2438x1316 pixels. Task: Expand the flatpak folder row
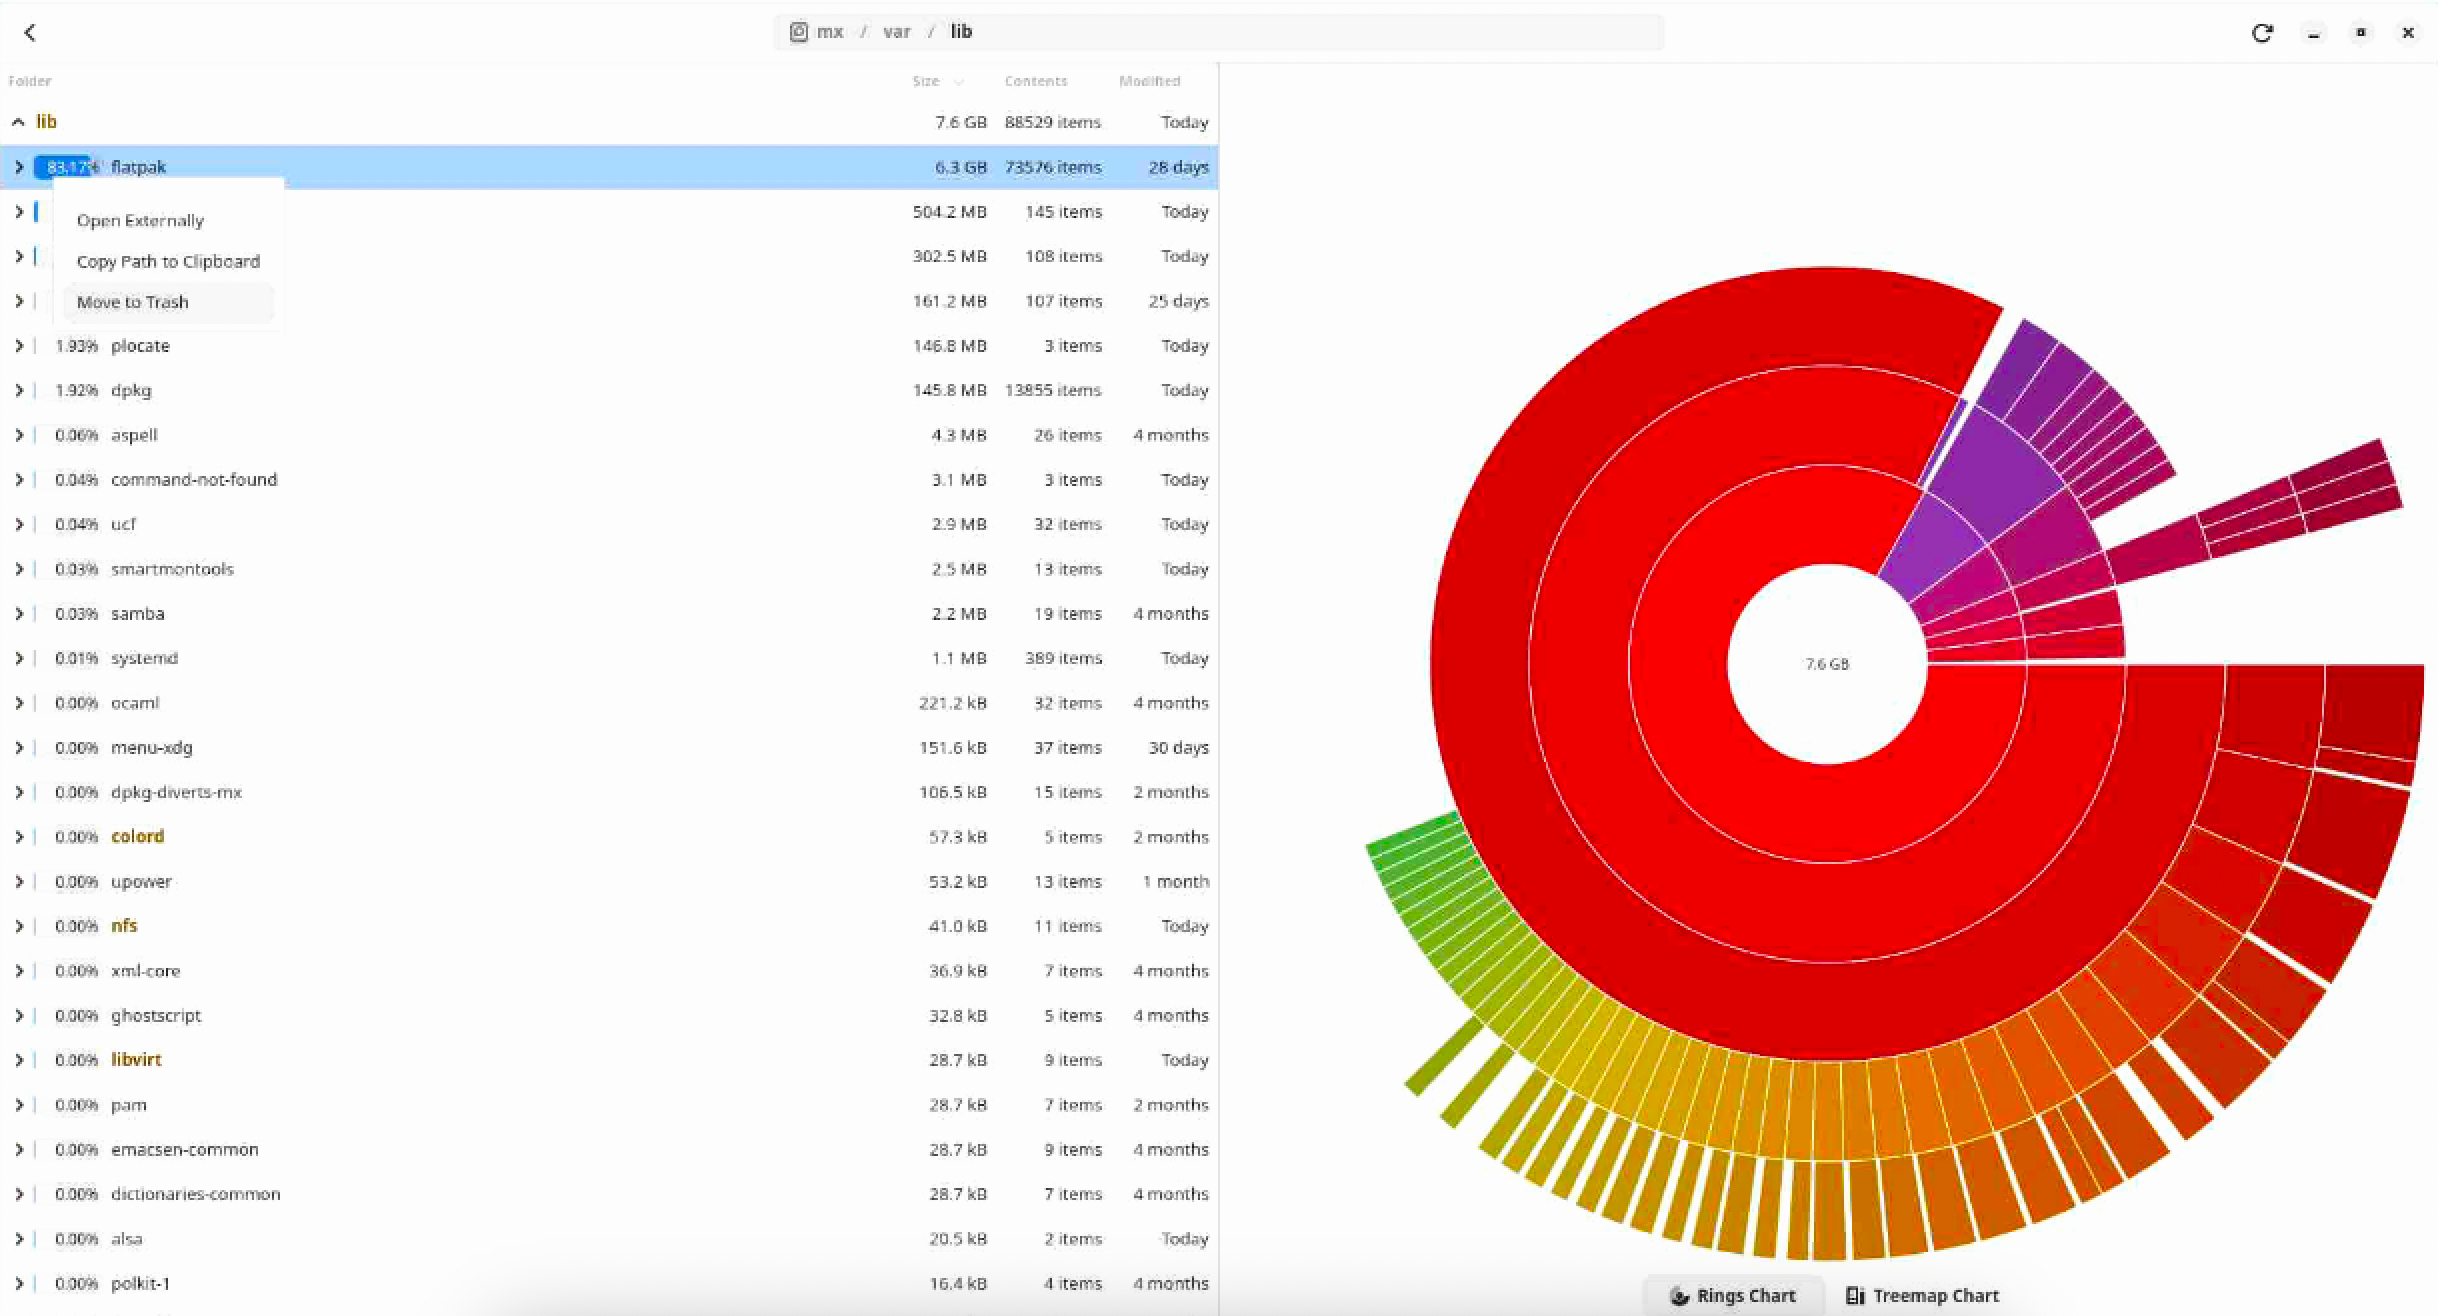coord(18,167)
